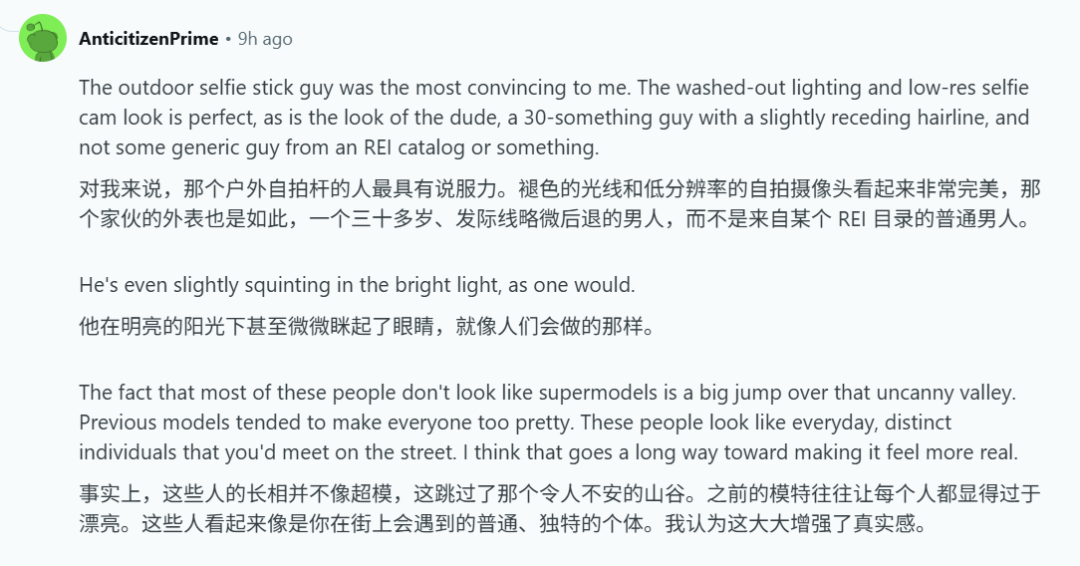Viewport: 1080px width, 566px height.
Task: Click the line starting "individuals that you'd meet"
Action: pyautogui.click(x=548, y=452)
